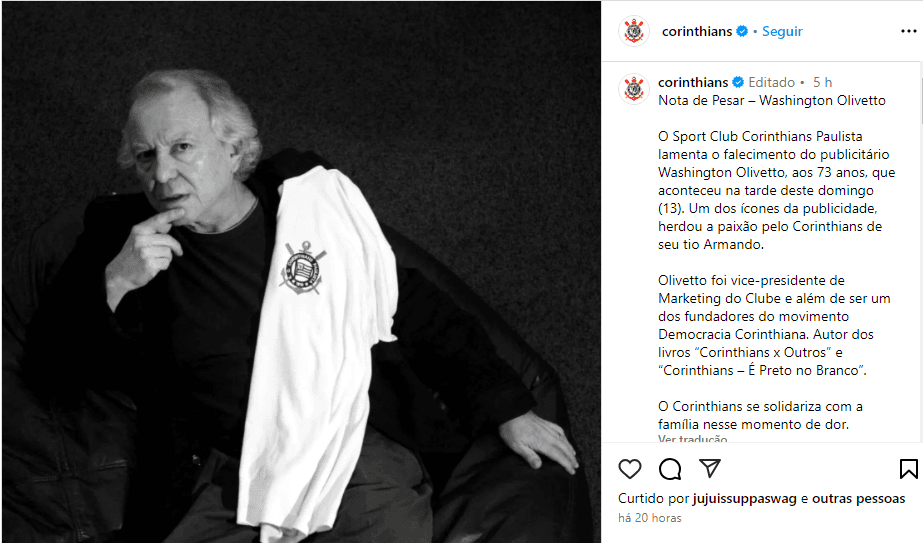923x543 pixels.
Task: Share the post with the paper plane icon
Action: [x=710, y=469]
